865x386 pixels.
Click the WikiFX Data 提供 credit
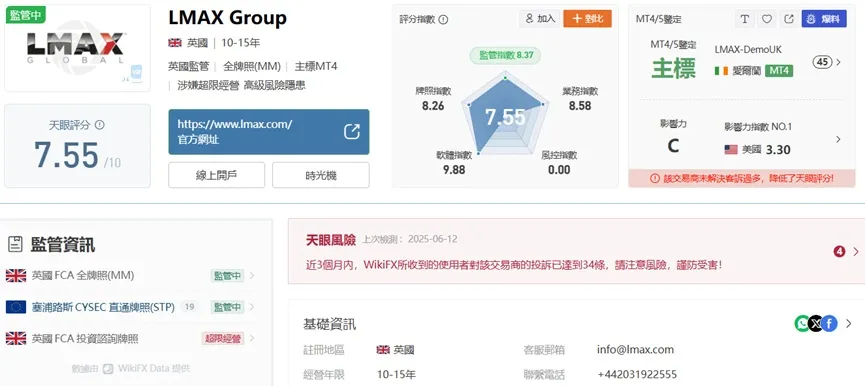point(131,368)
